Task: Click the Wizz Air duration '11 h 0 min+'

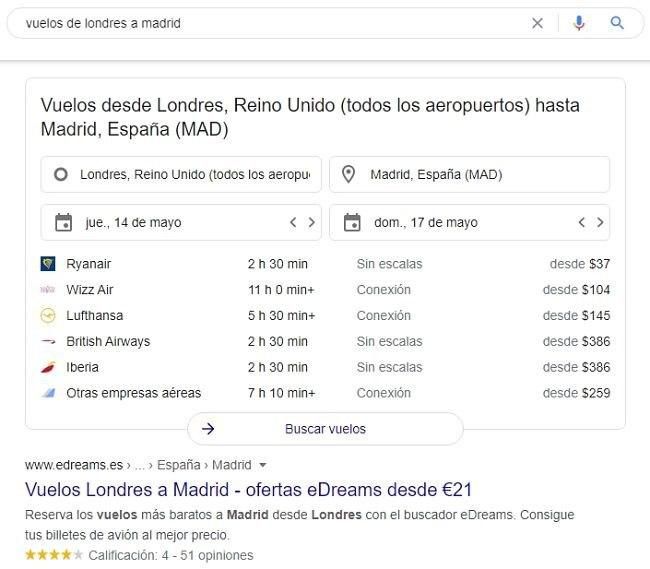Action: (x=281, y=290)
